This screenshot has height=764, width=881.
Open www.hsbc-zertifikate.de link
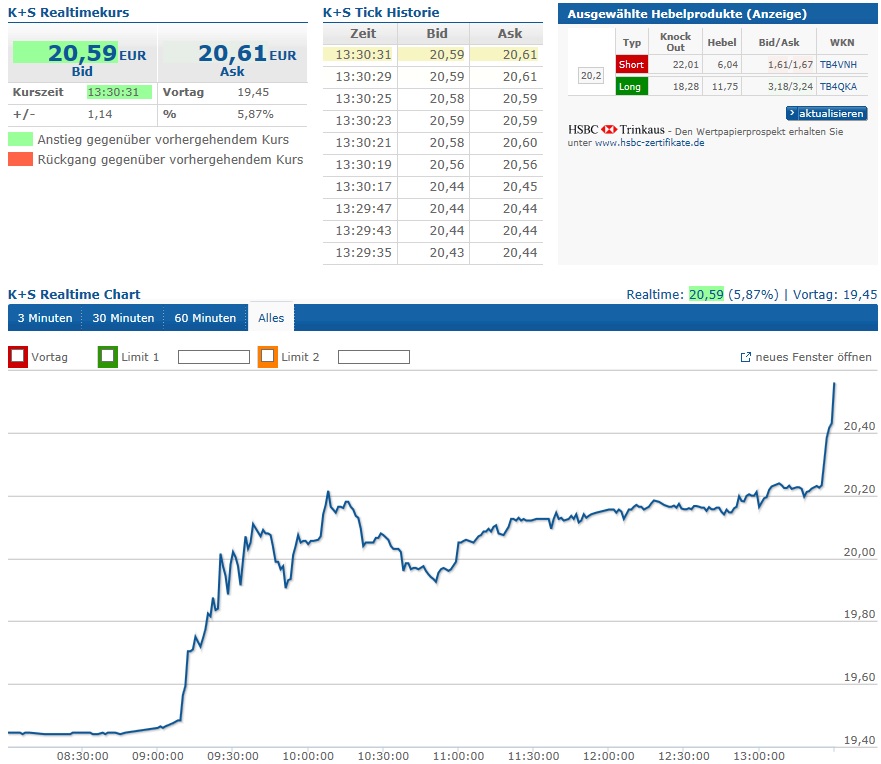(650, 143)
